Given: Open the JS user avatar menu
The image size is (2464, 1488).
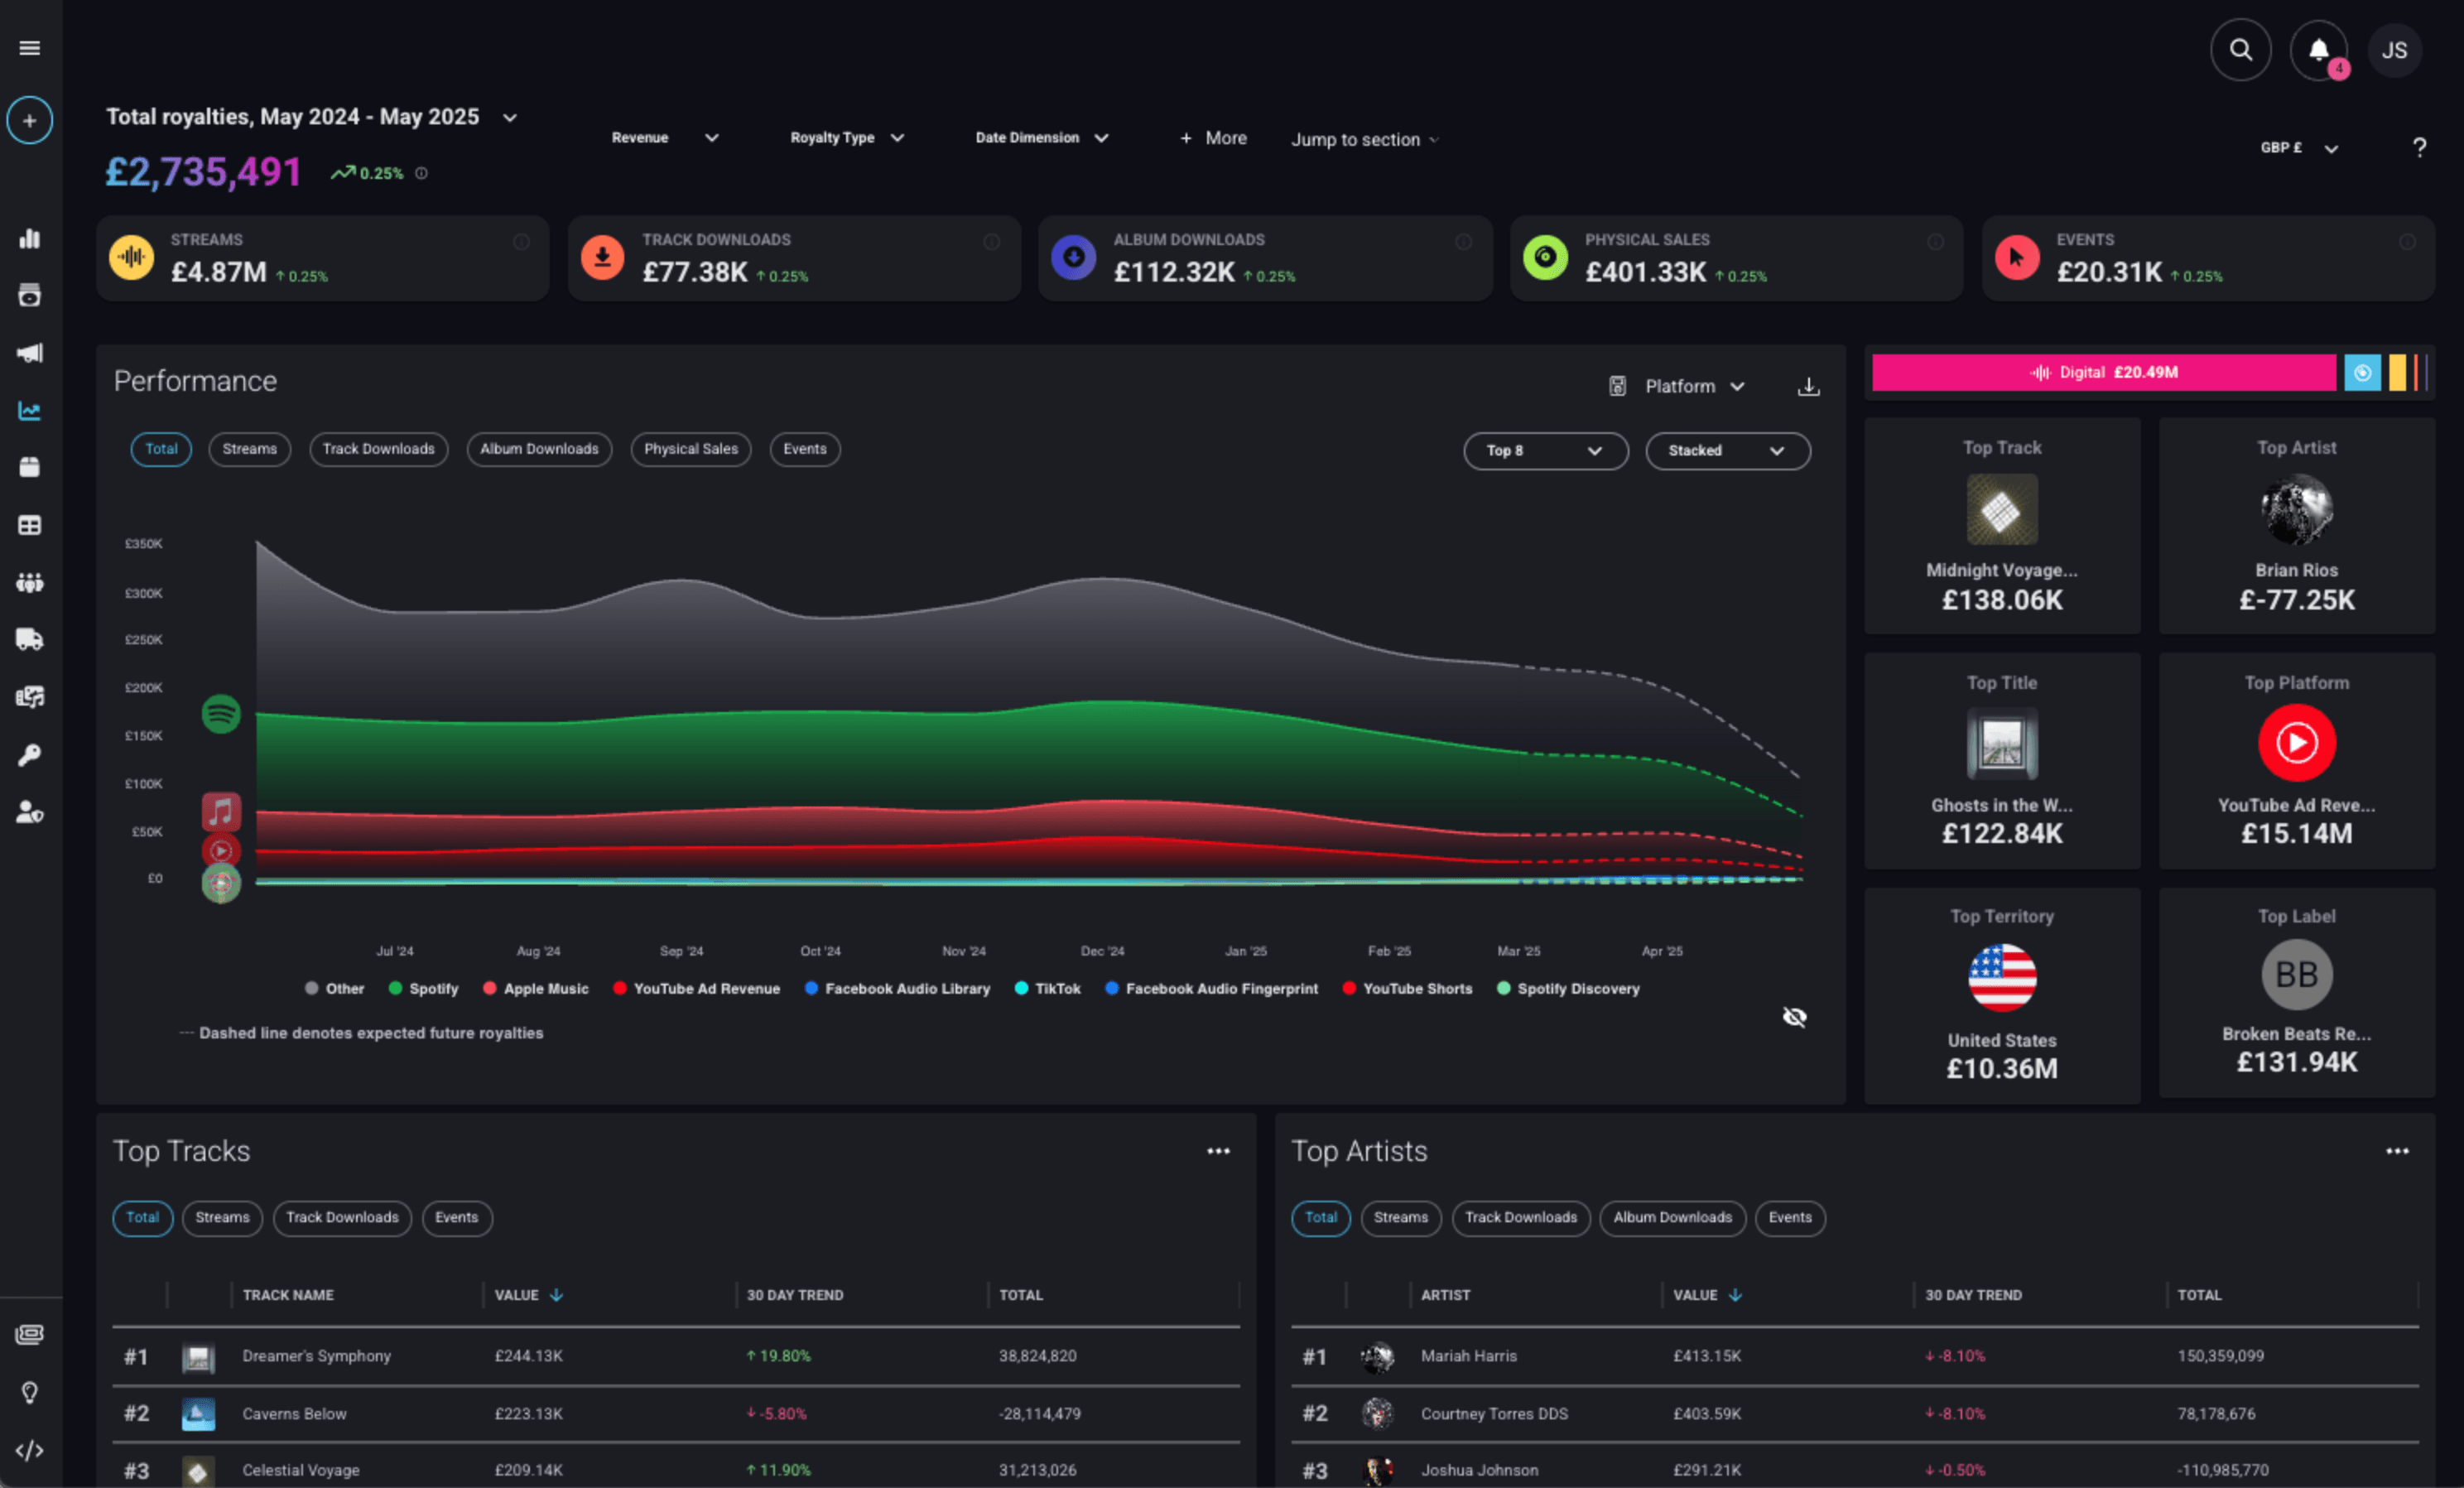Looking at the screenshot, I should coord(2394,49).
